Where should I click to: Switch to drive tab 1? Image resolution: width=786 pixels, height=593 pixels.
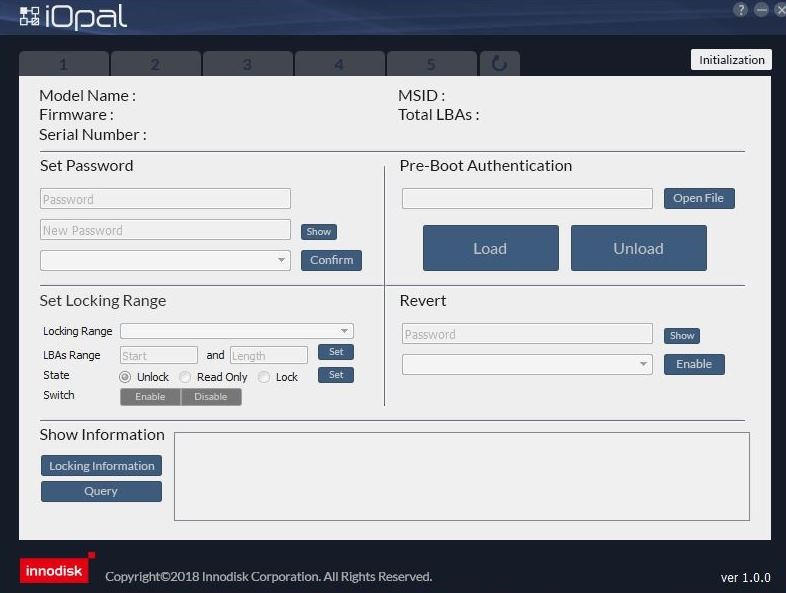click(63, 65)
